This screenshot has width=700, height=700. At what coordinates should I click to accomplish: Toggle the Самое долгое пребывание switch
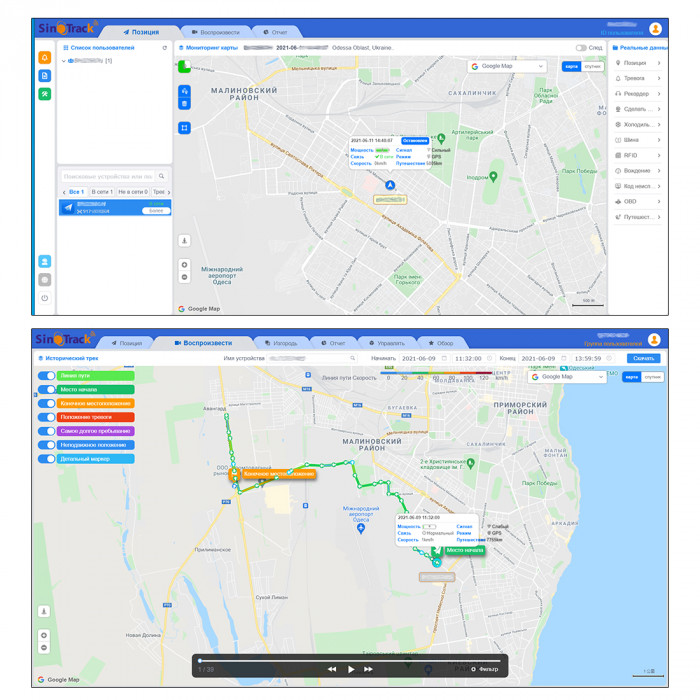[x=46, y=431]
